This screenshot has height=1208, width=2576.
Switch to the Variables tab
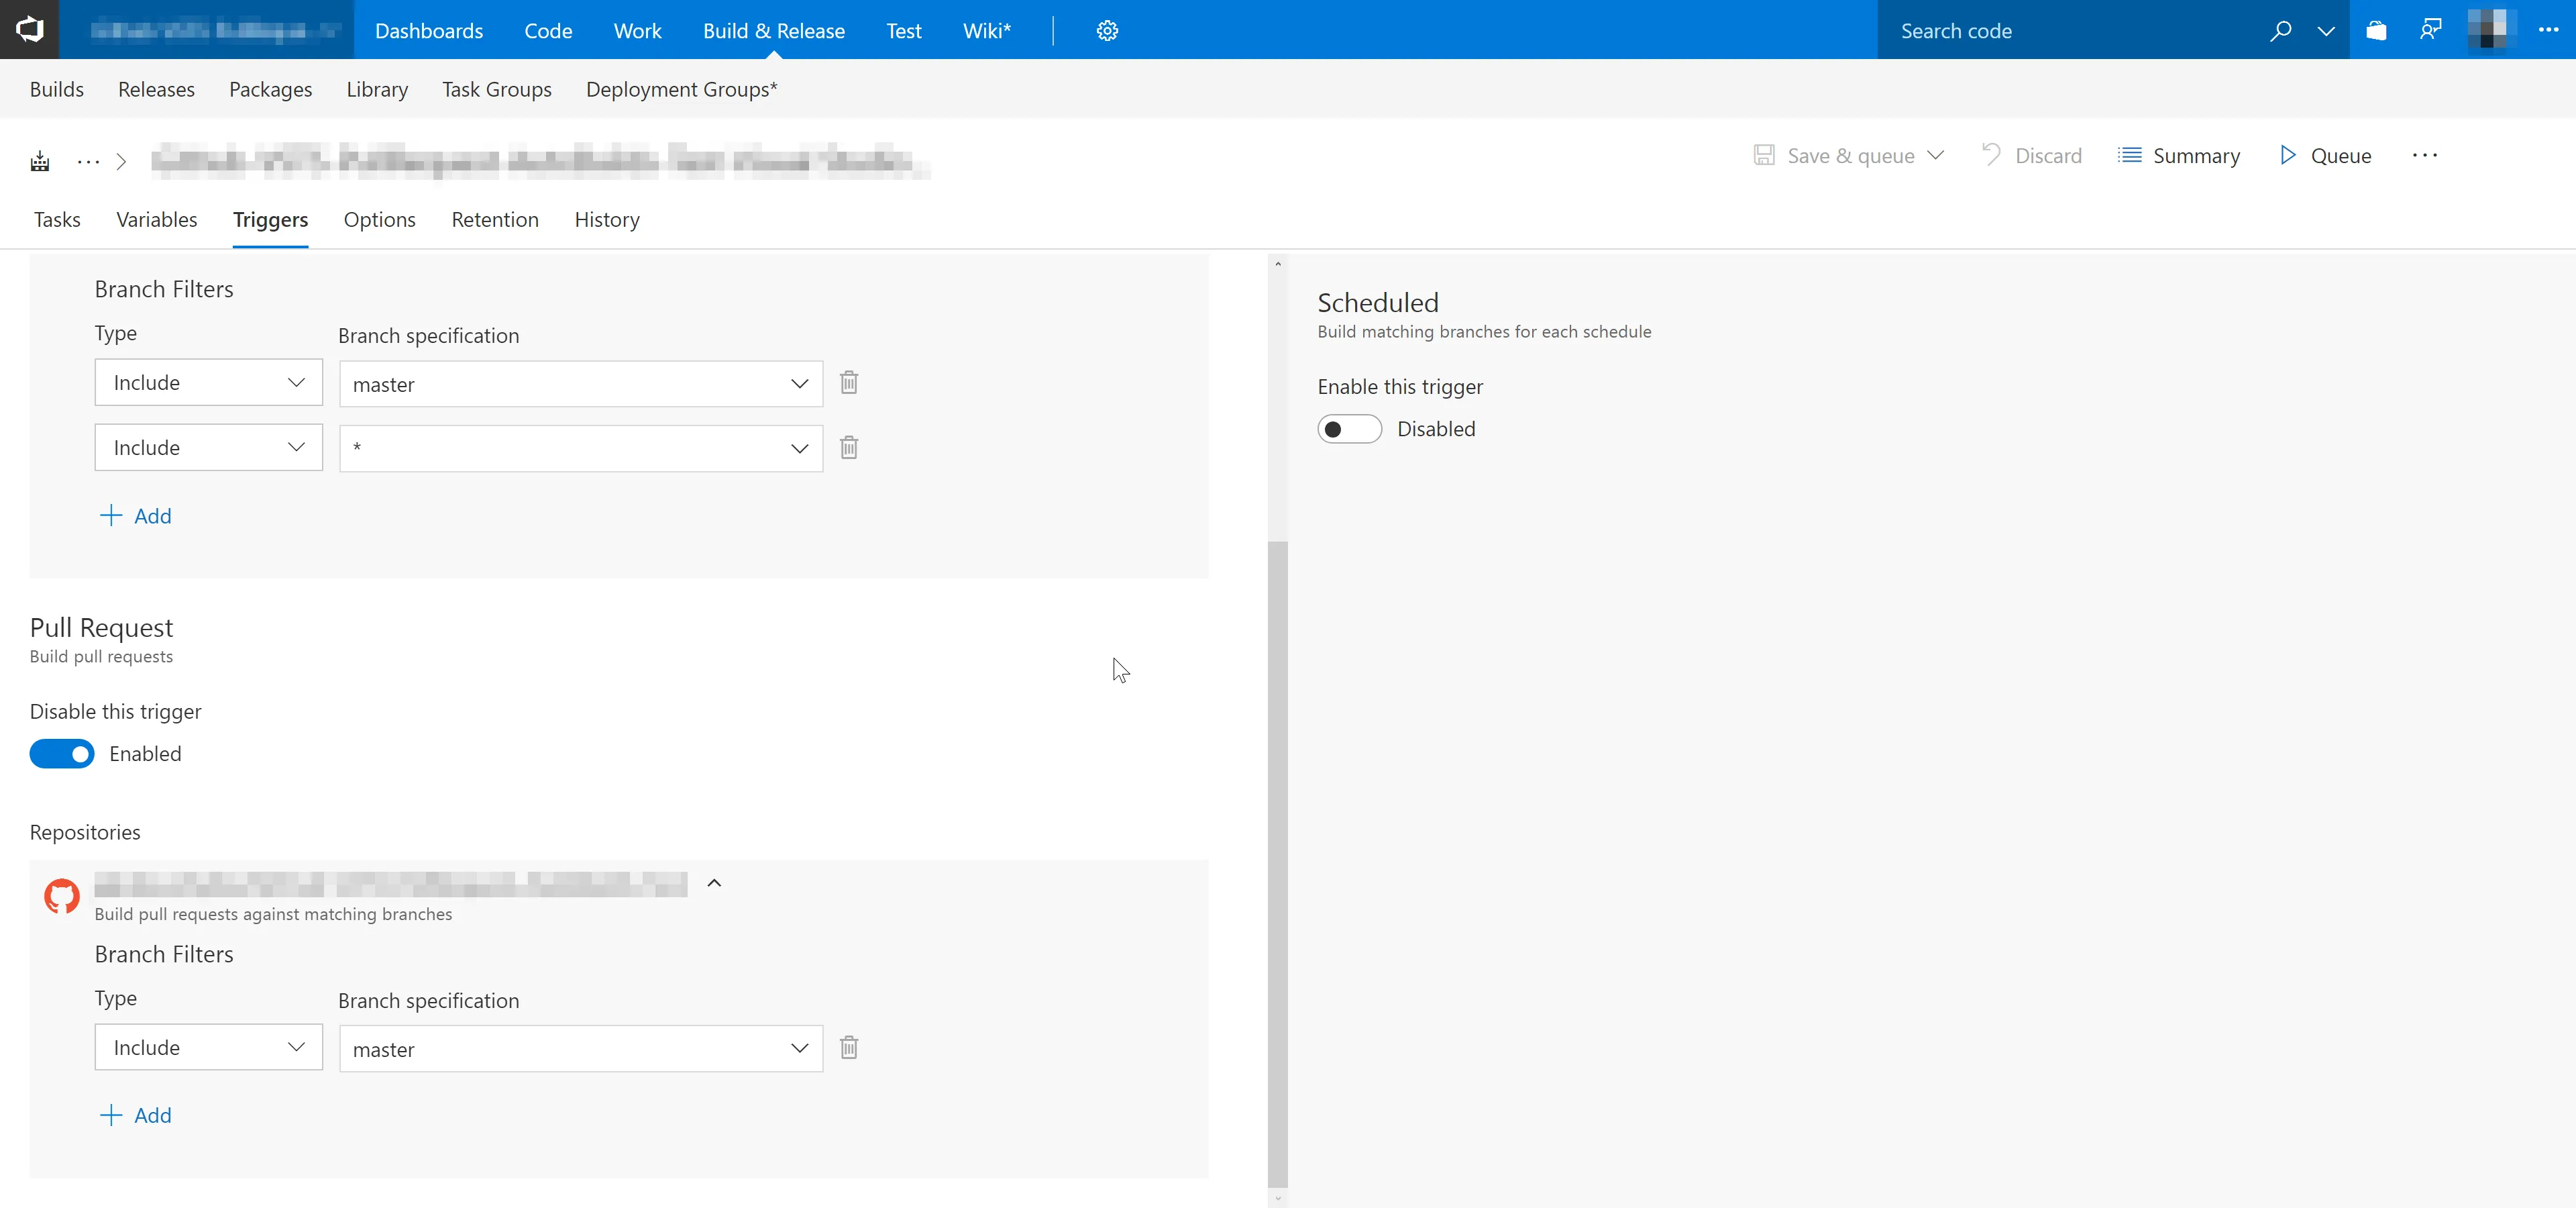tap(156, 220)
